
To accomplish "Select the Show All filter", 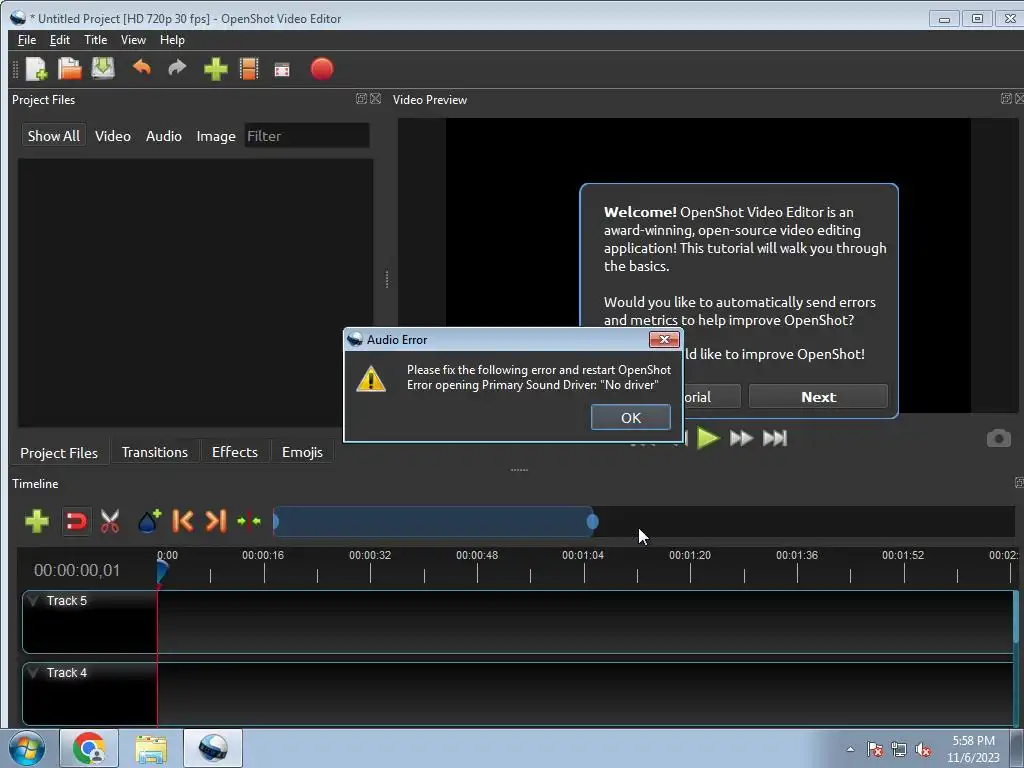I will [x=54, y=136].
